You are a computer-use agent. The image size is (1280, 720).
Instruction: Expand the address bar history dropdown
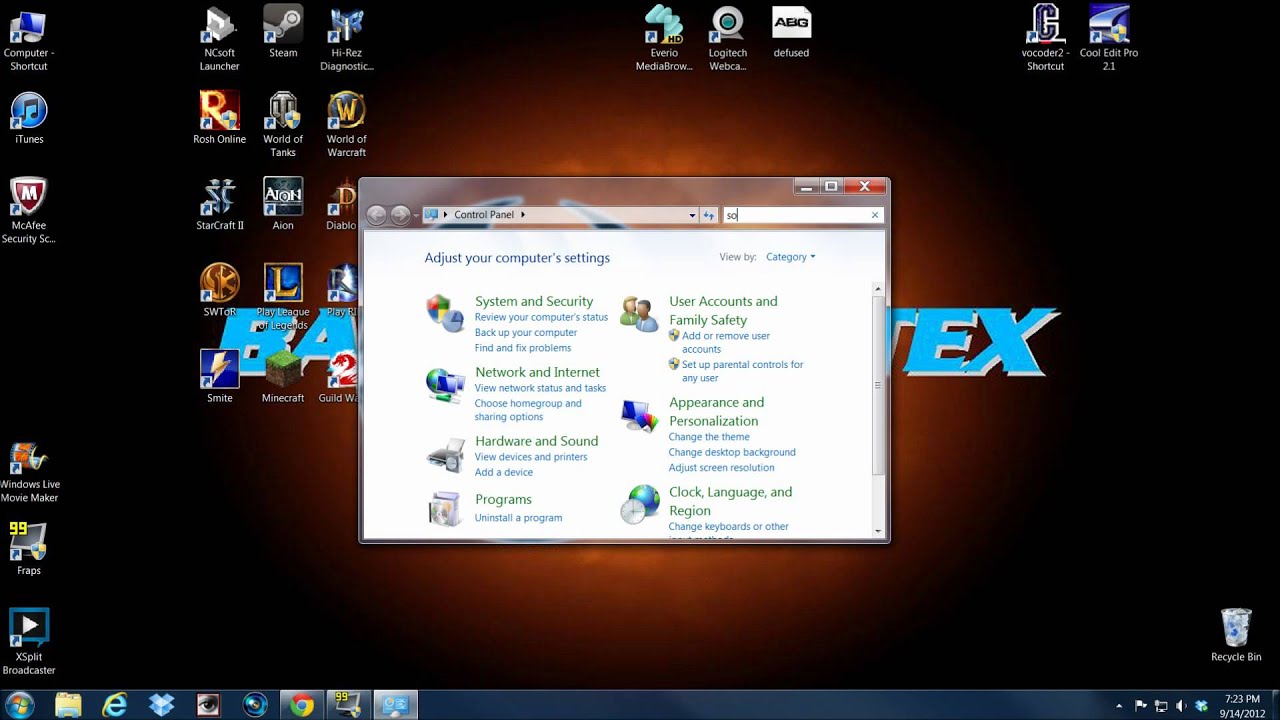pyautogui.click(x=692, y=215)
